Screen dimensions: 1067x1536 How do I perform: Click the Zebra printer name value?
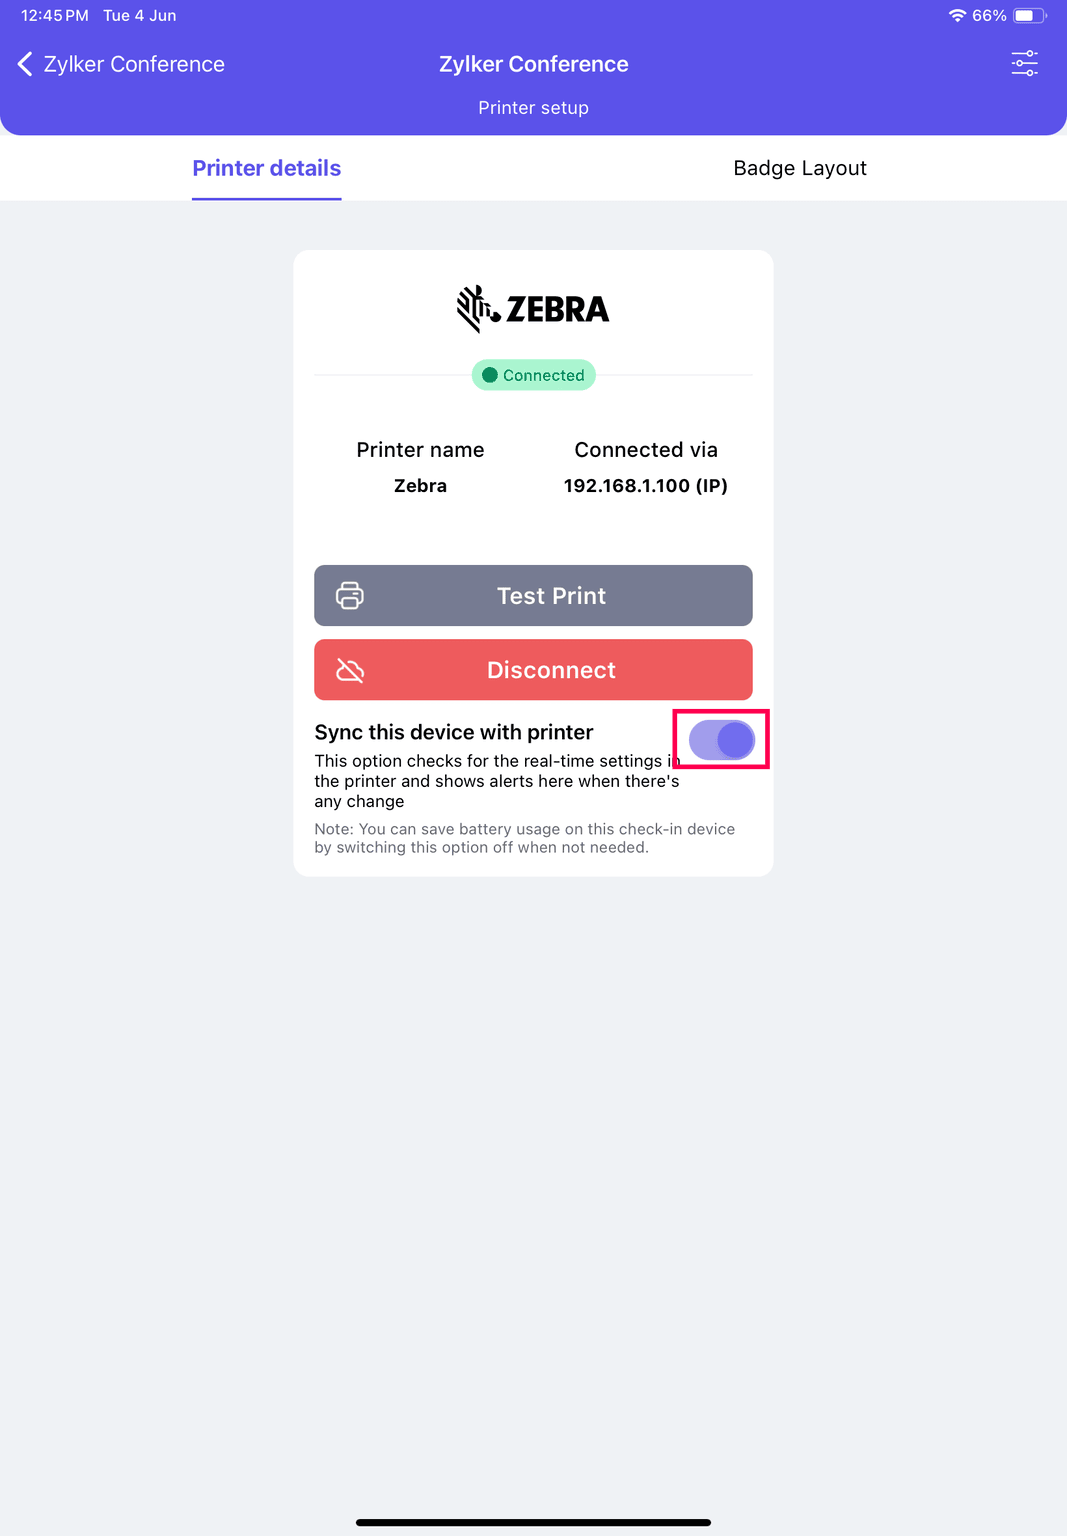coord(420,486)
